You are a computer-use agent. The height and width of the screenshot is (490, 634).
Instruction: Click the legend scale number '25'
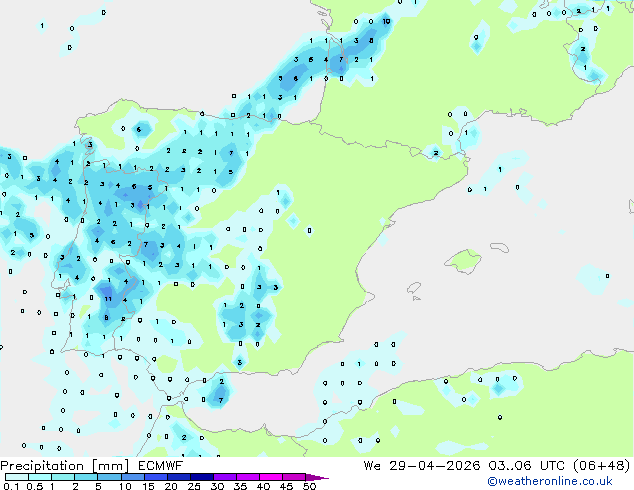click(x=194, y=486)
